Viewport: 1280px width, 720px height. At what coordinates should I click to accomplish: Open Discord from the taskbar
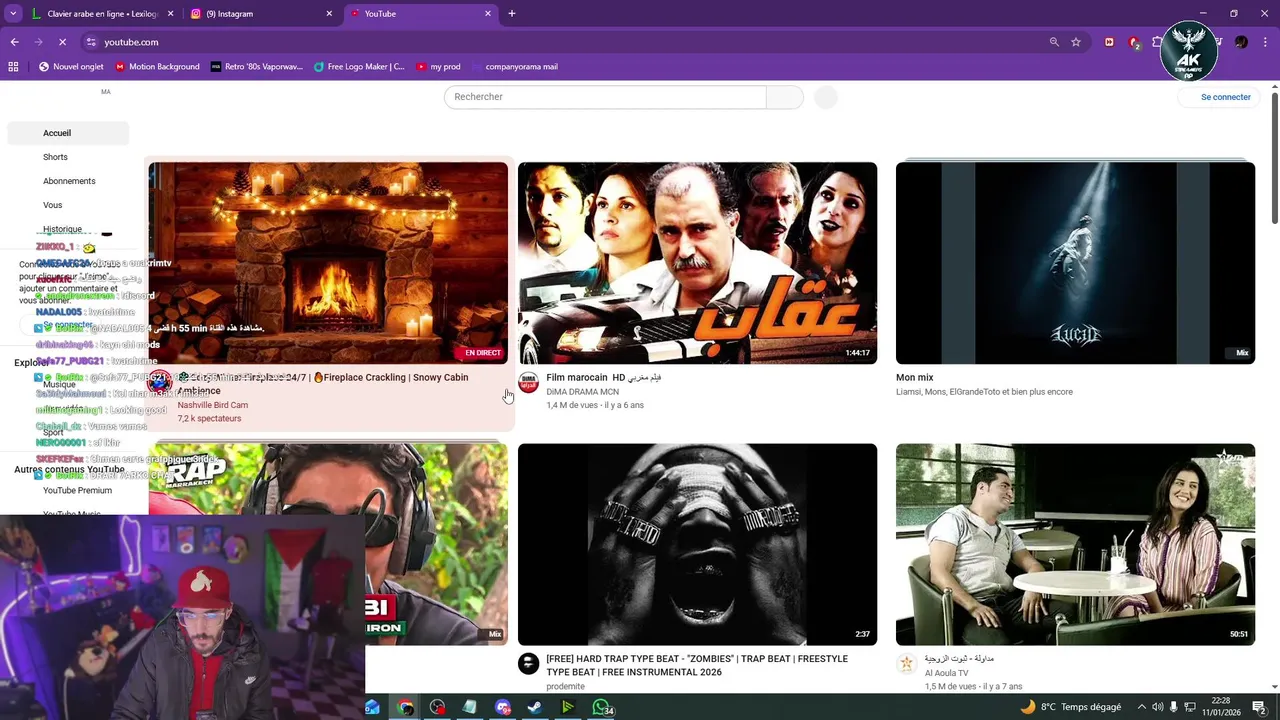click(x=503, y=707)
